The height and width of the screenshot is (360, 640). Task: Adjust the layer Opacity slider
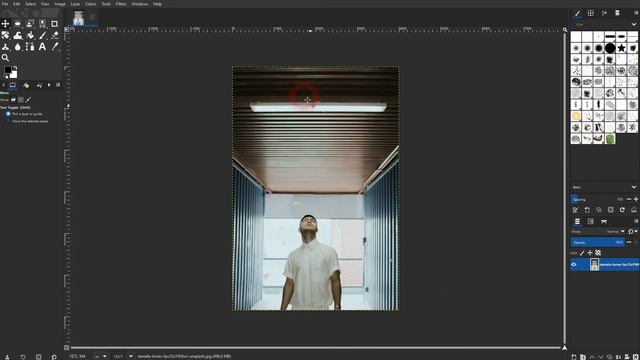598,242
